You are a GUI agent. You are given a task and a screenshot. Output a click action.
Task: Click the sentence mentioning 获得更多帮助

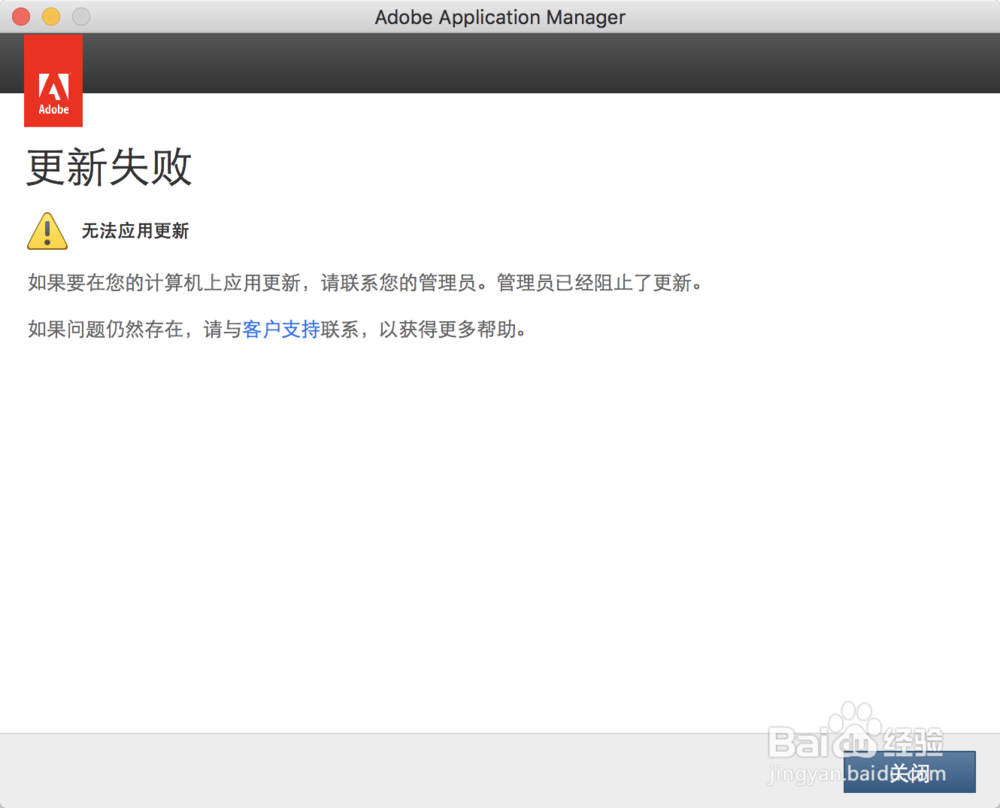[x=280, y=329]
